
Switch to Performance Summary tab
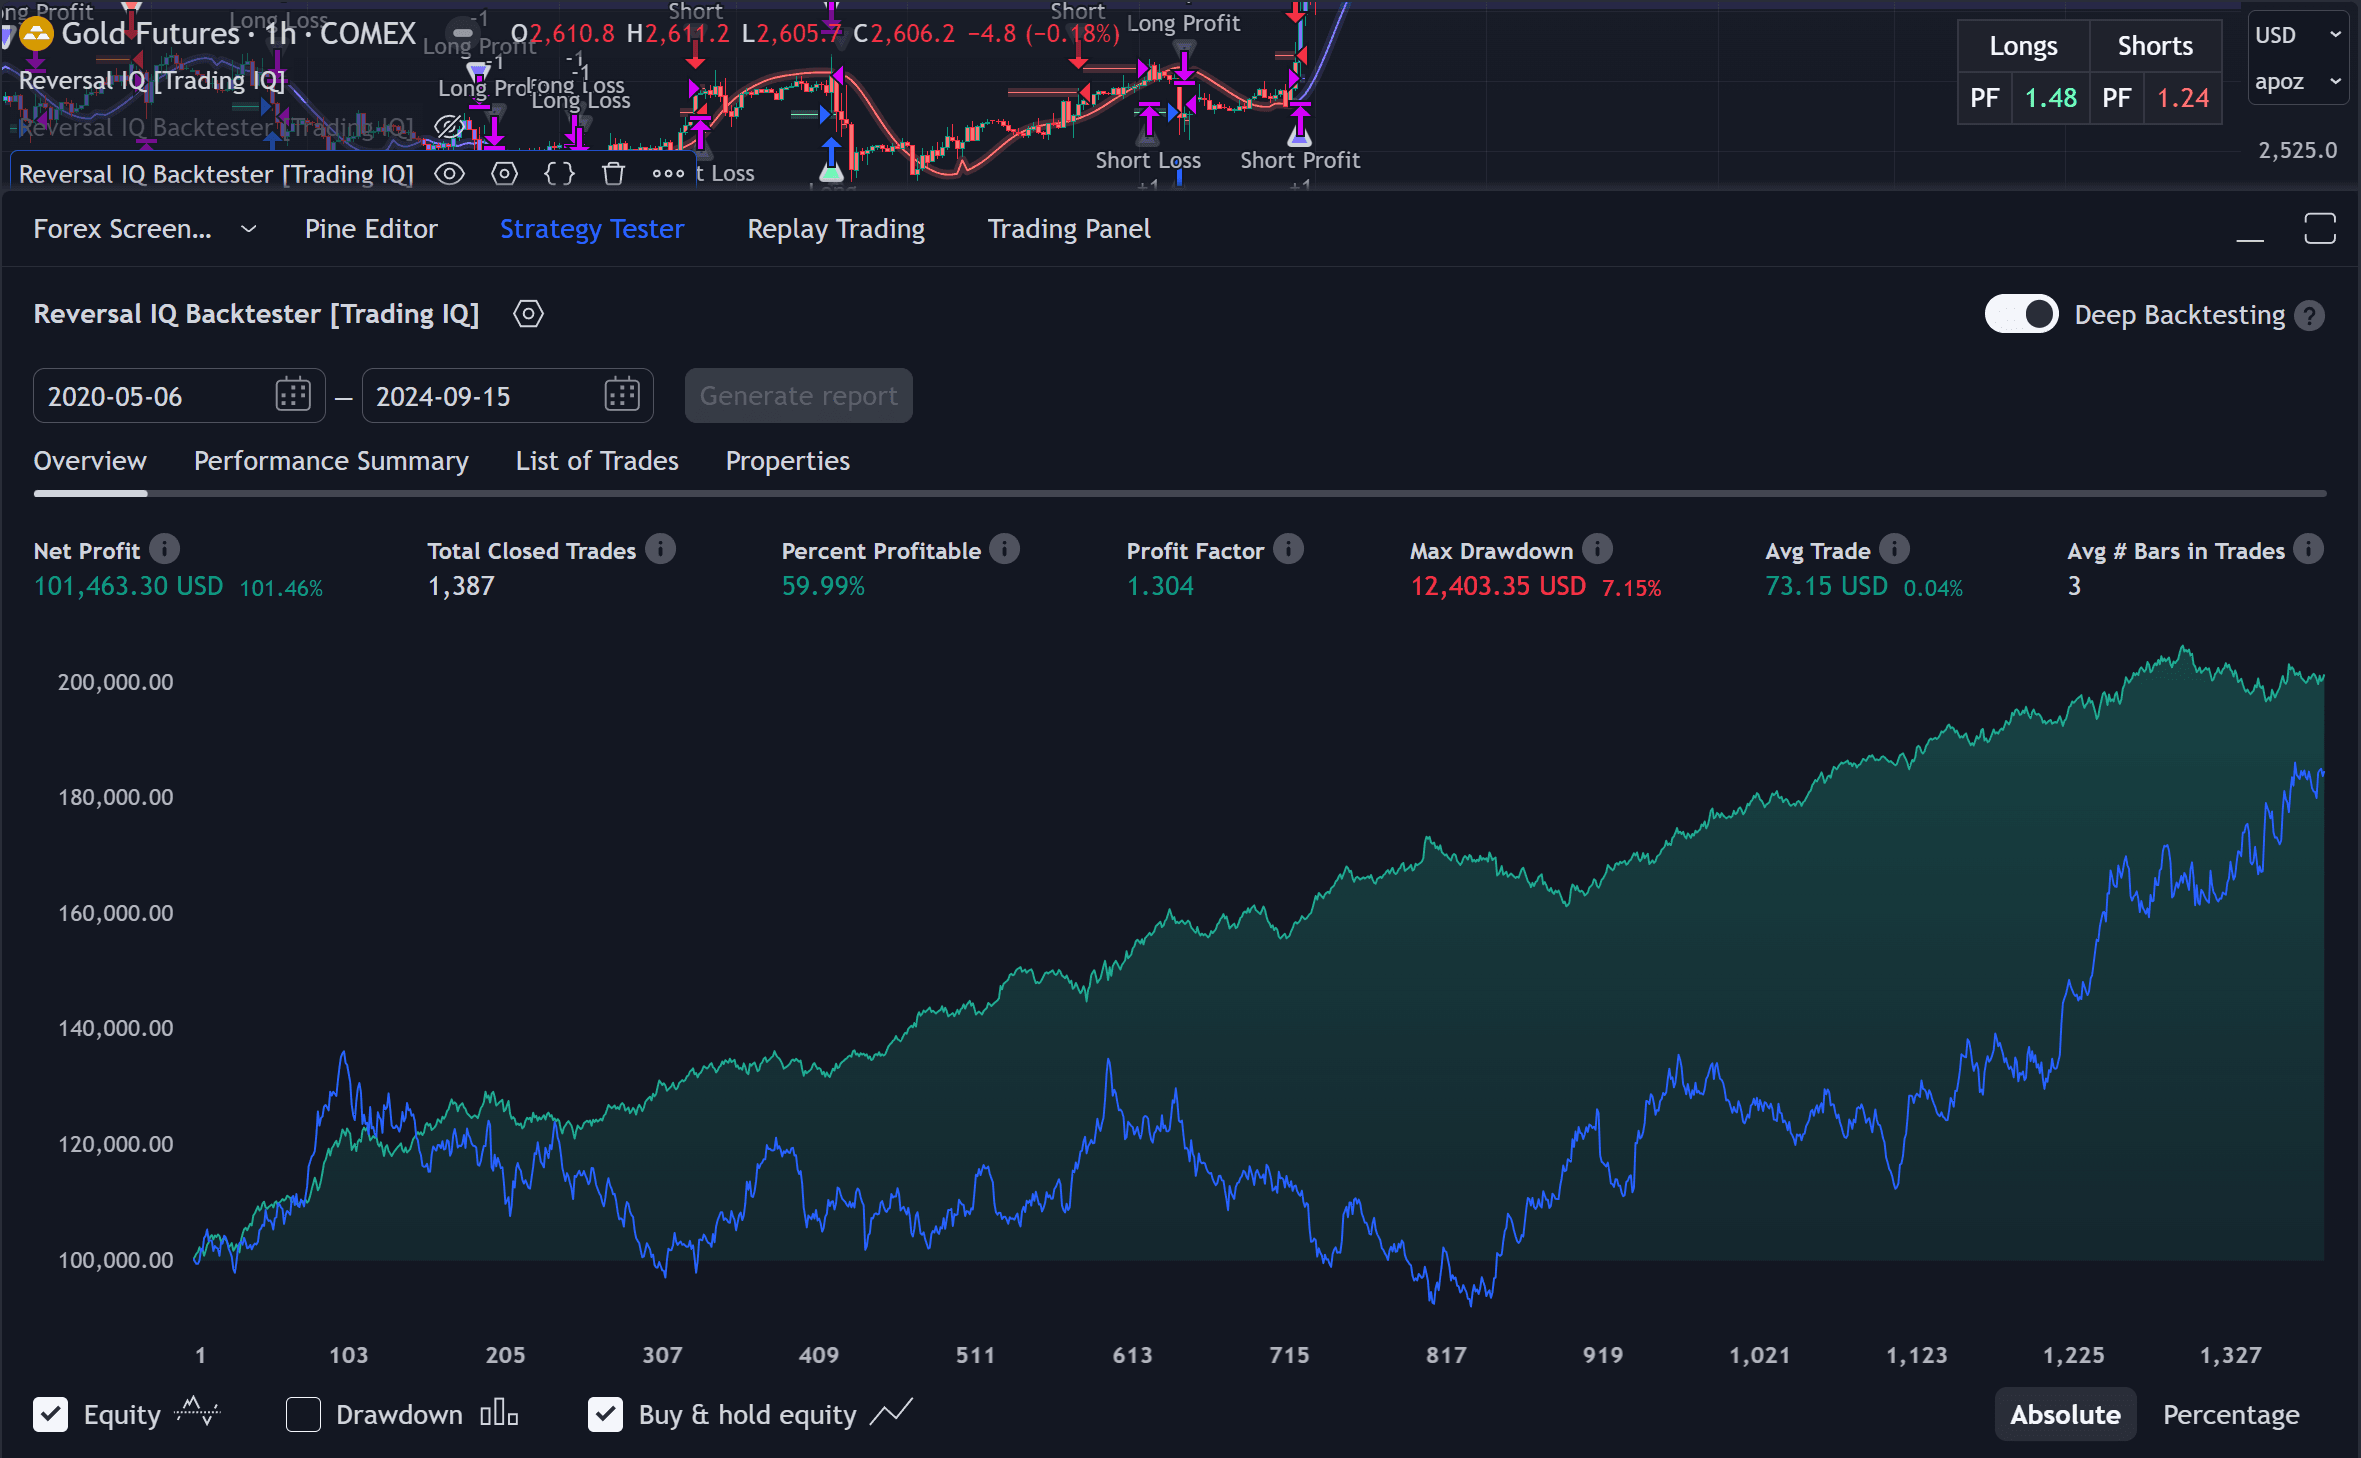[331, 461]
